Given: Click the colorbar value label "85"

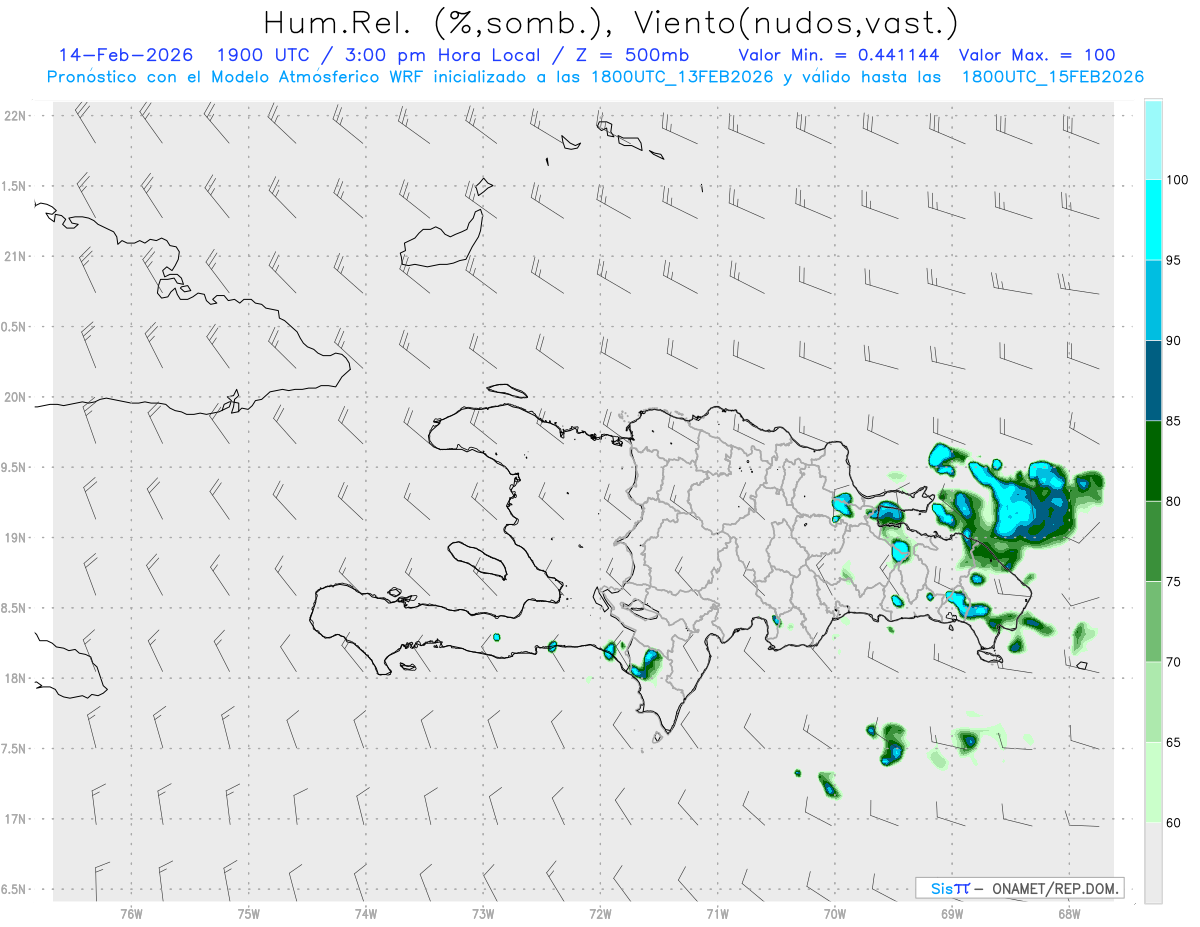Looking at the screenshot, I should point(1174,421).
